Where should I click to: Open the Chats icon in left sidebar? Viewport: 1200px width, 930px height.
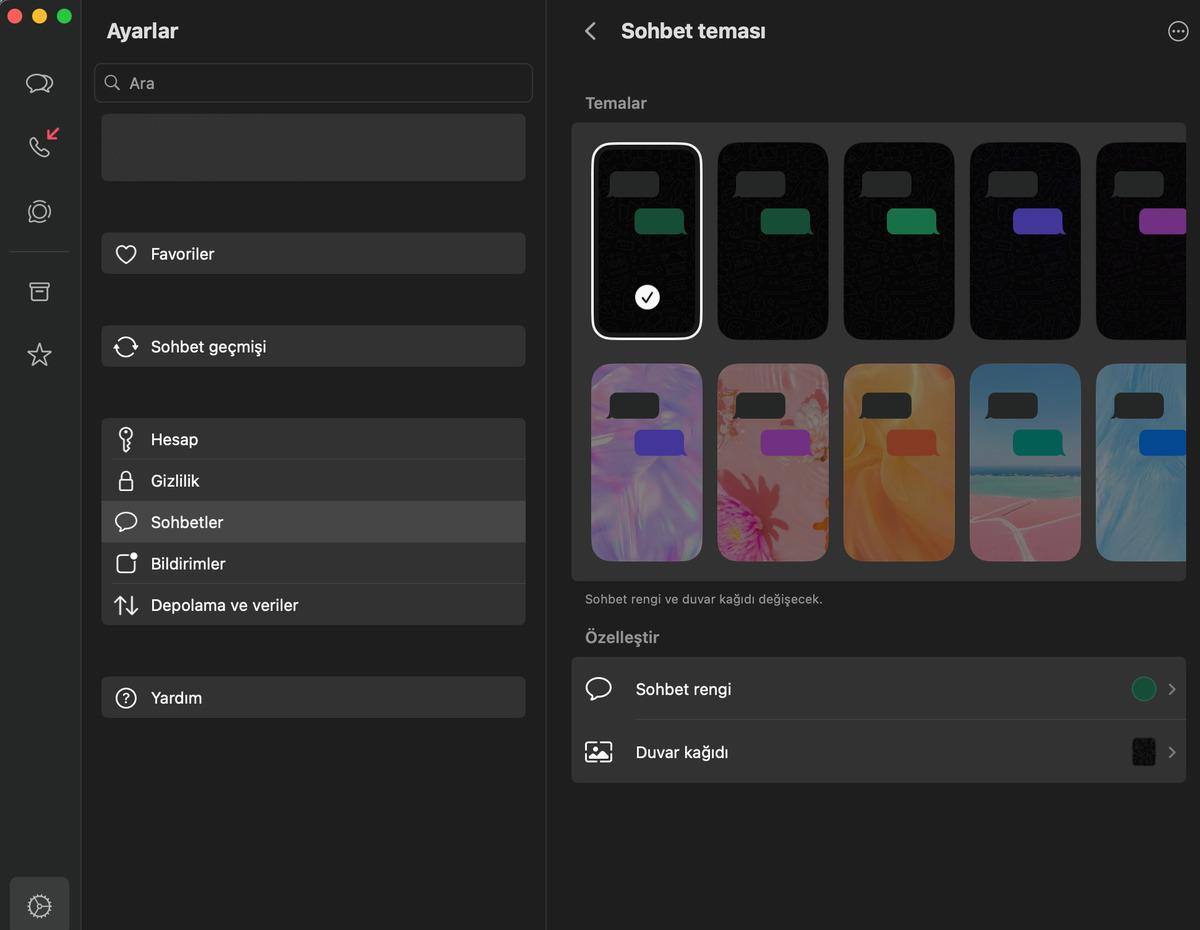pos(39,84)
